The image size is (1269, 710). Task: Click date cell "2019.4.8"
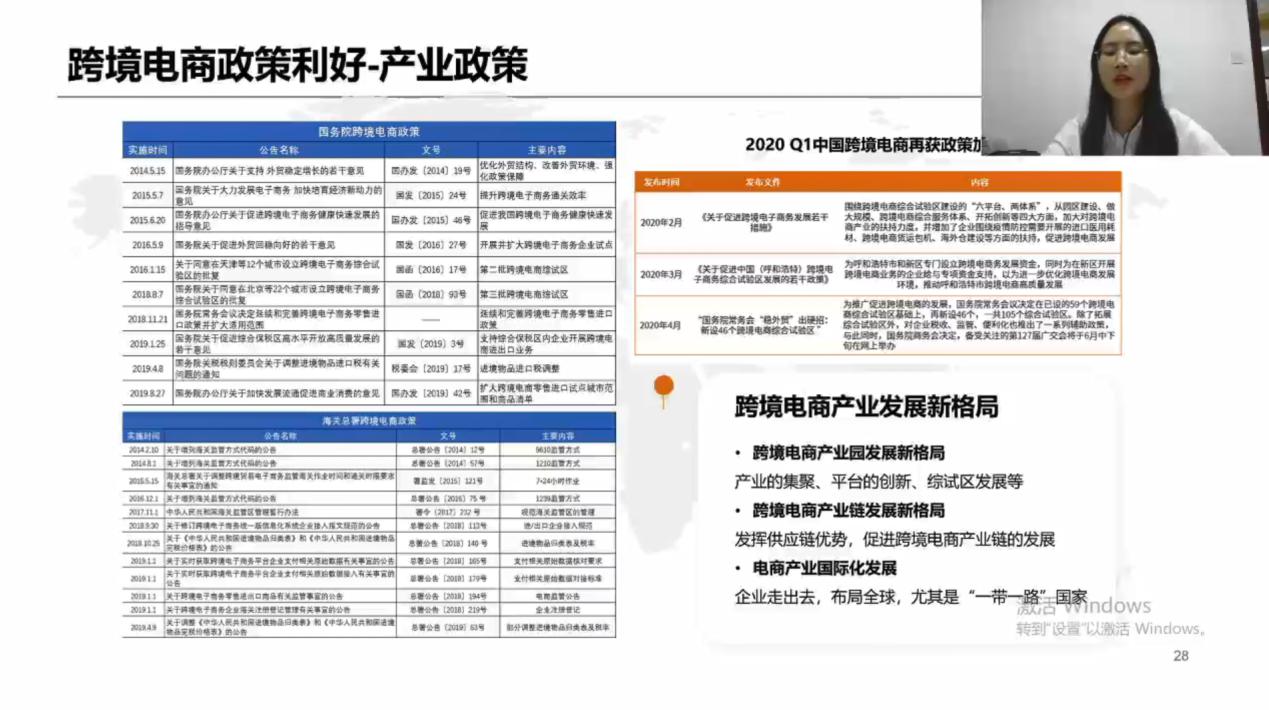point(148,369)
